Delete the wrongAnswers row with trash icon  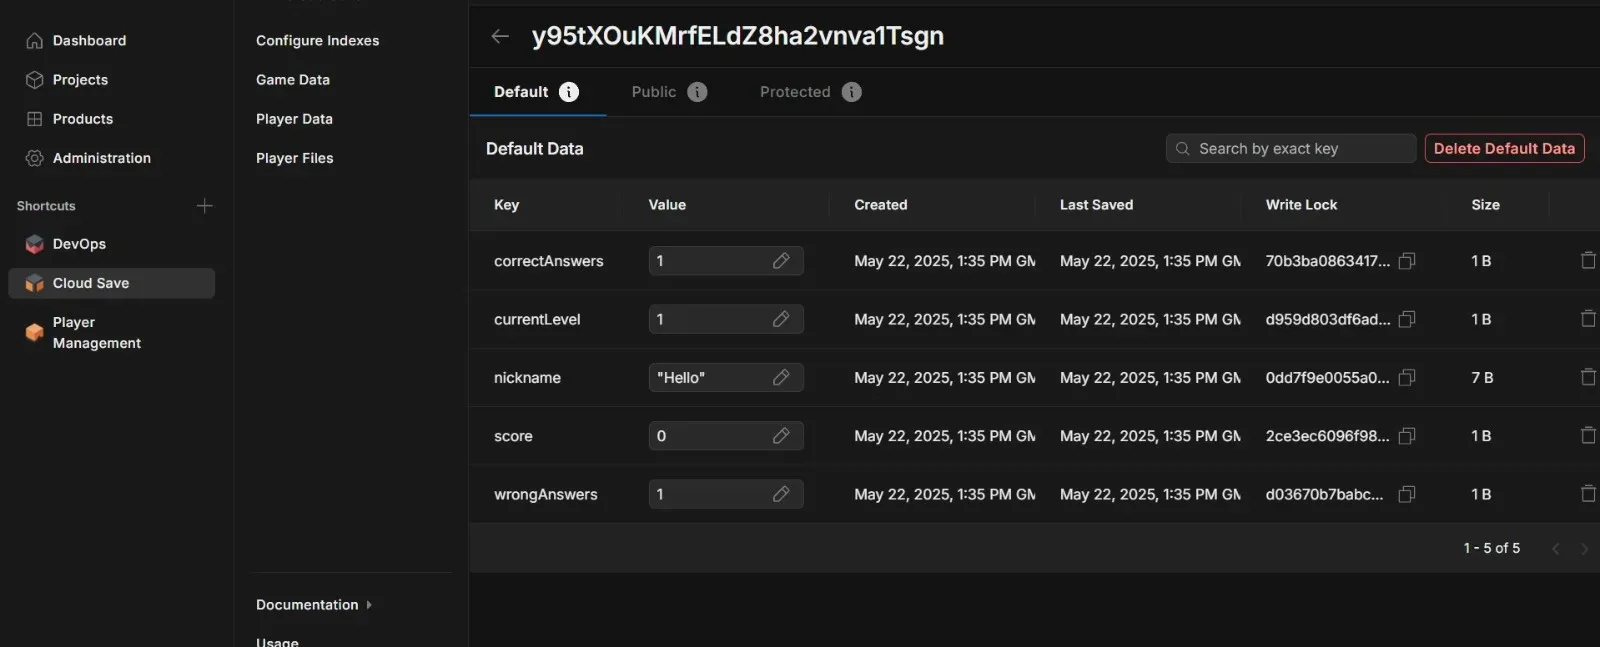(1588, 494)
